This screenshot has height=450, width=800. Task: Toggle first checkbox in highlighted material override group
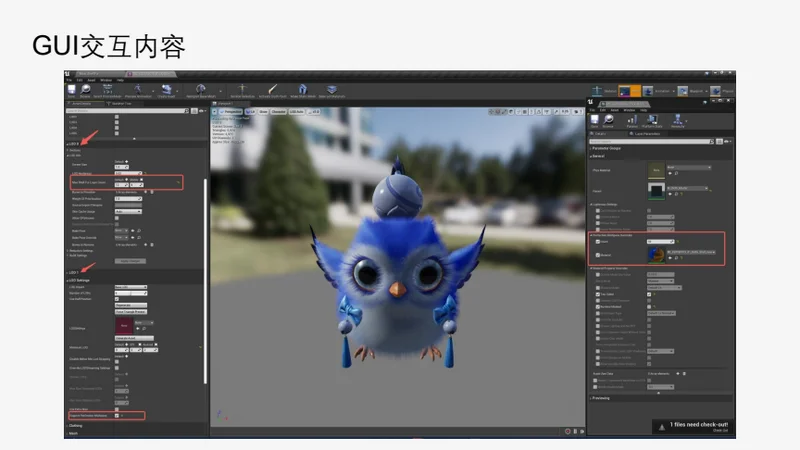(x=598, y=241)
